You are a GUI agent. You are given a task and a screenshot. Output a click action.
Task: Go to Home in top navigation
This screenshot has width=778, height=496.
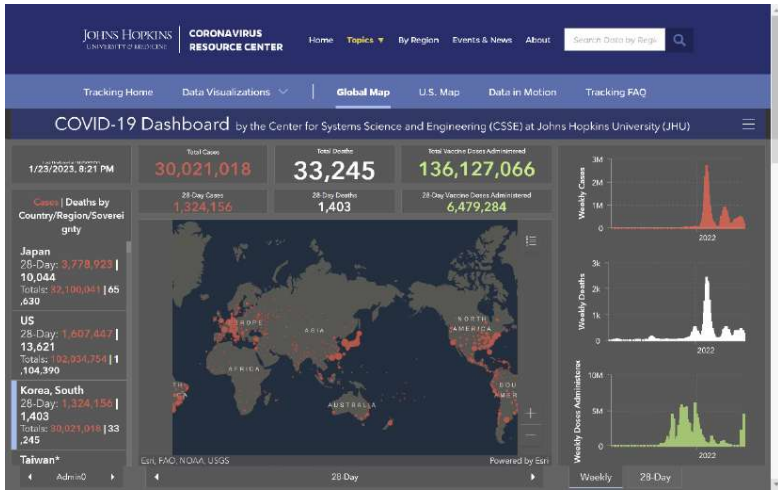[x=321, y=40]
